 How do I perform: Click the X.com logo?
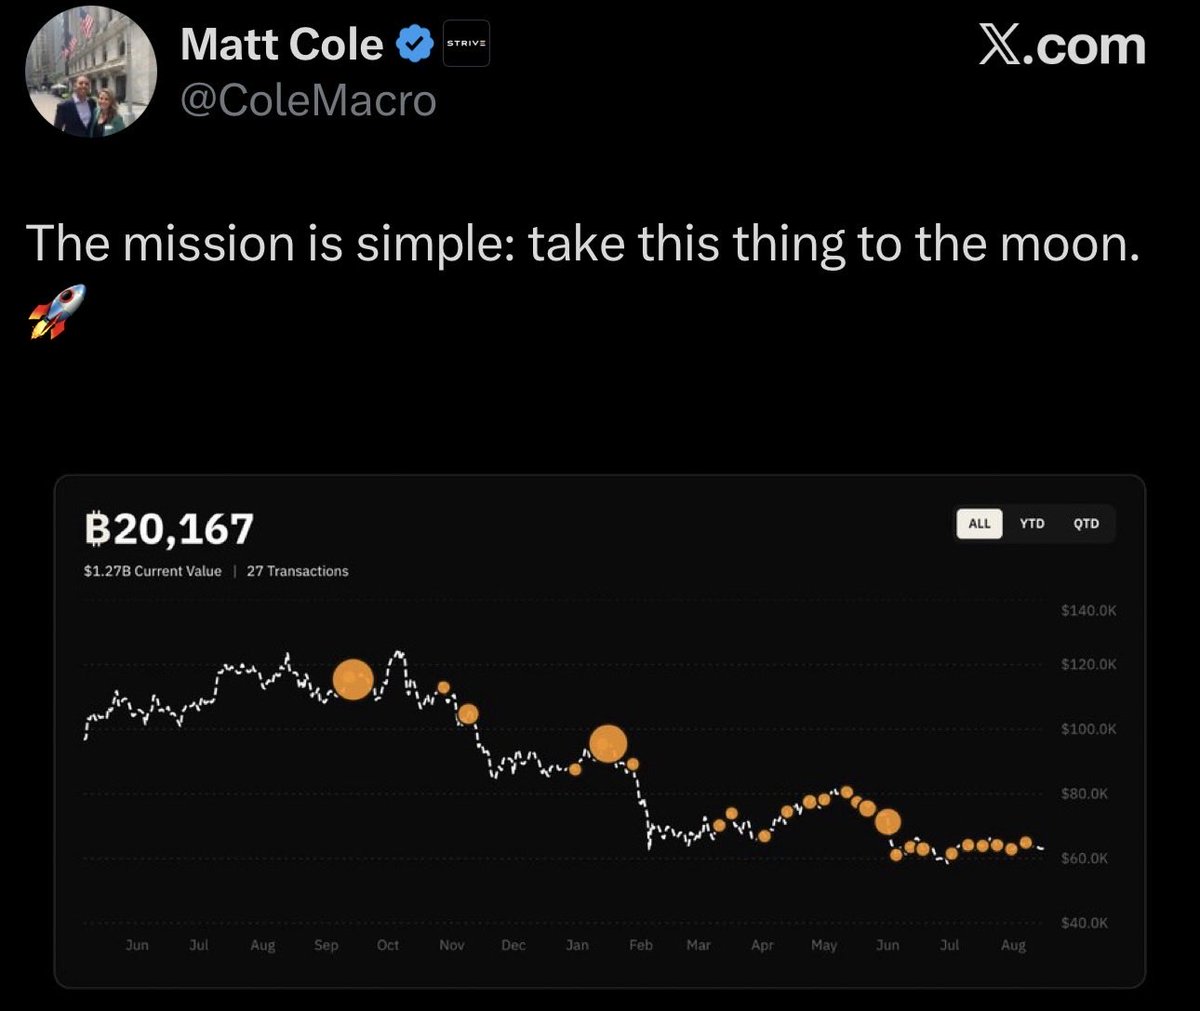coord(1061,46)
